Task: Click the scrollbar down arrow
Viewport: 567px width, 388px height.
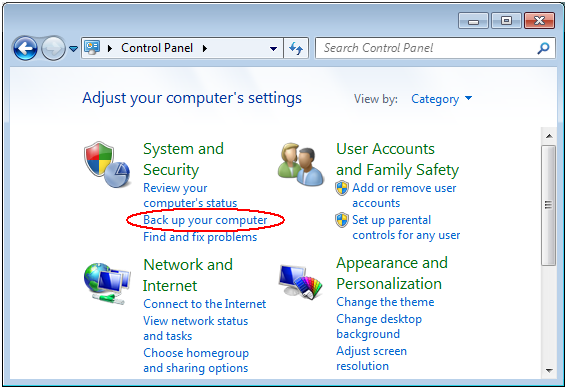Action: (549, 370)
